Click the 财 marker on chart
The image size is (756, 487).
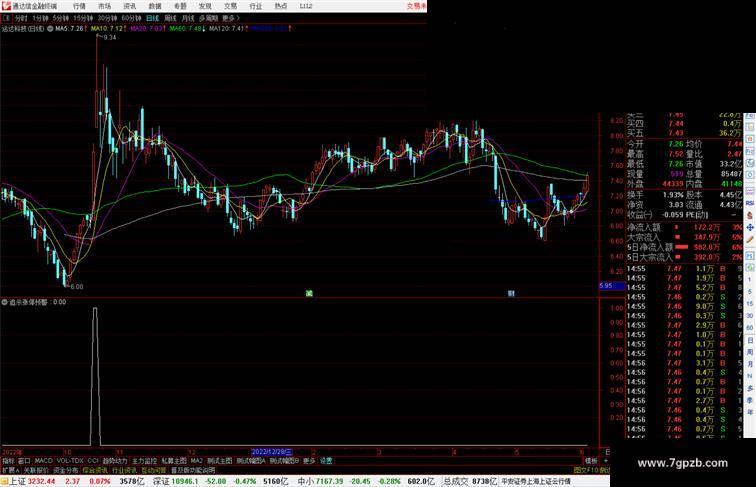tap(511, 293)
